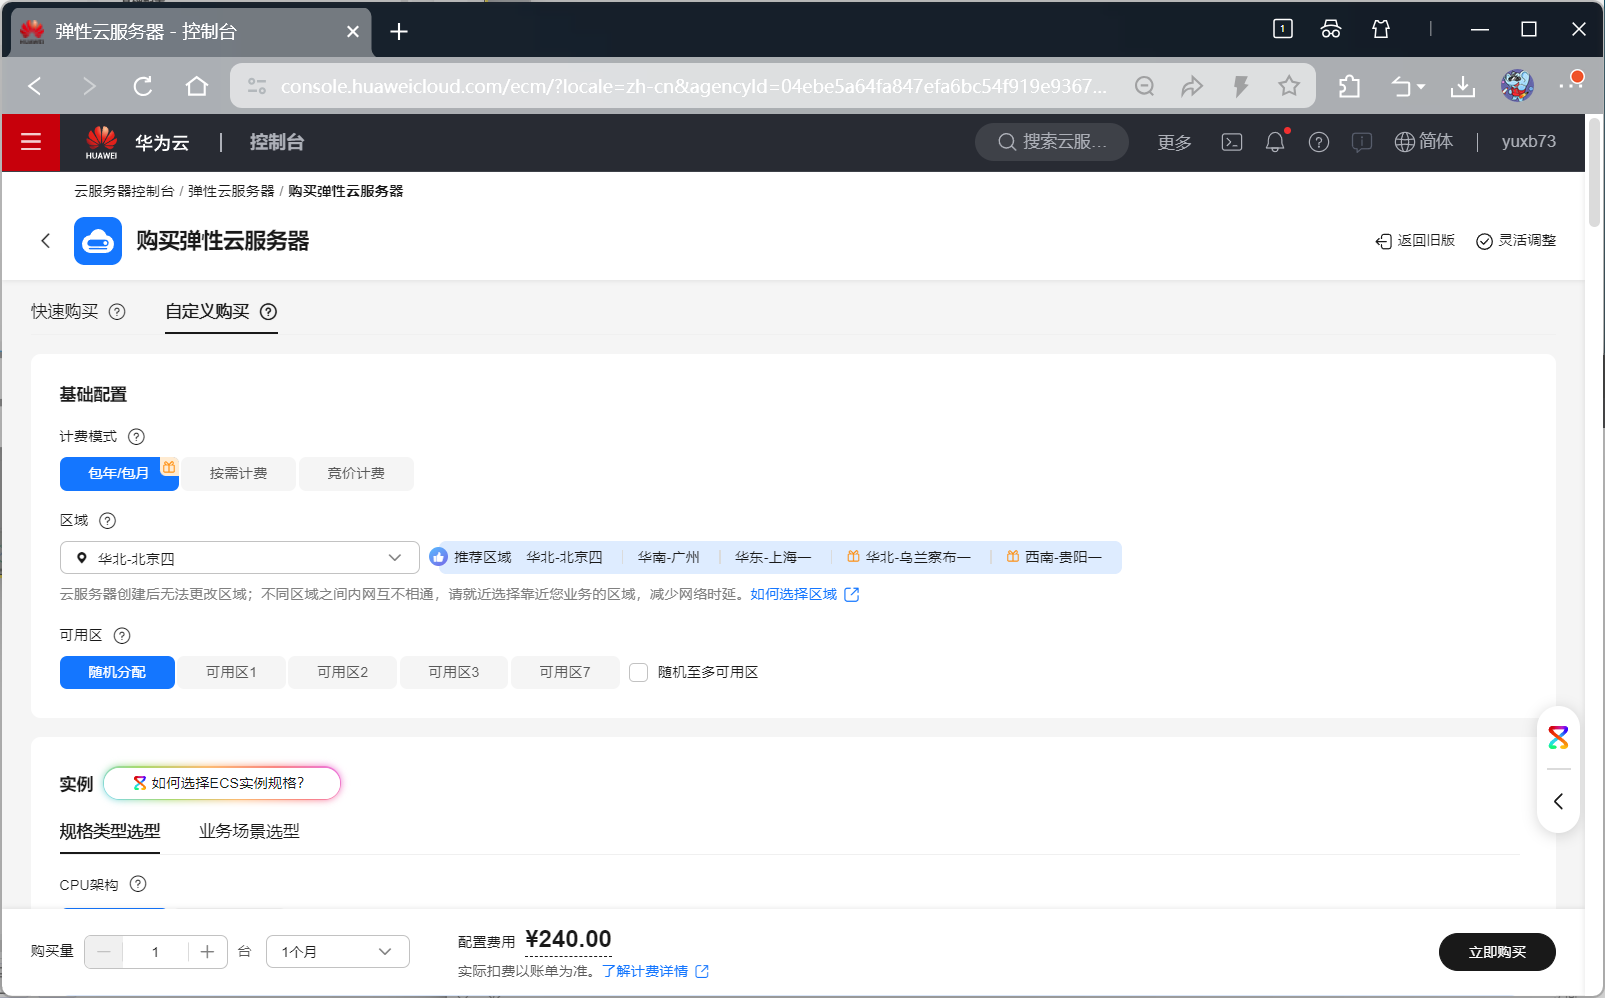
Task: Go to 云服务器控制台 breadcrumb
Action: tap(124, 191)
